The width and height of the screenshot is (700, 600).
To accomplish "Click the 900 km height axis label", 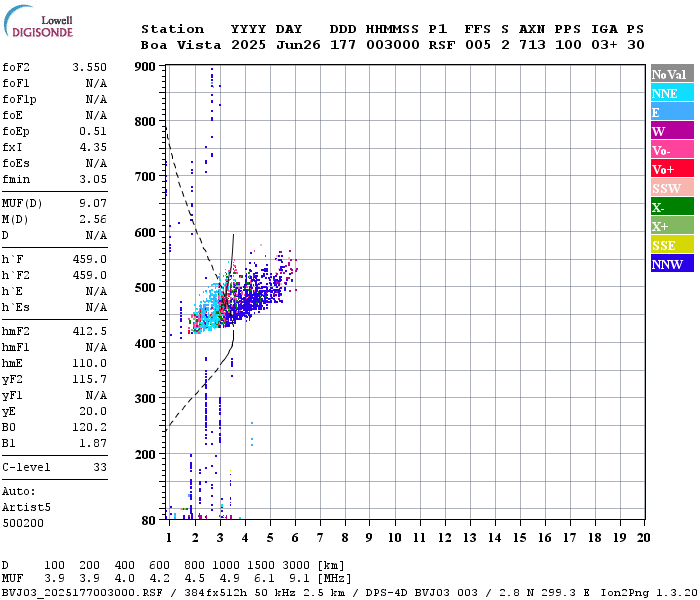I will tap(145, 67).
